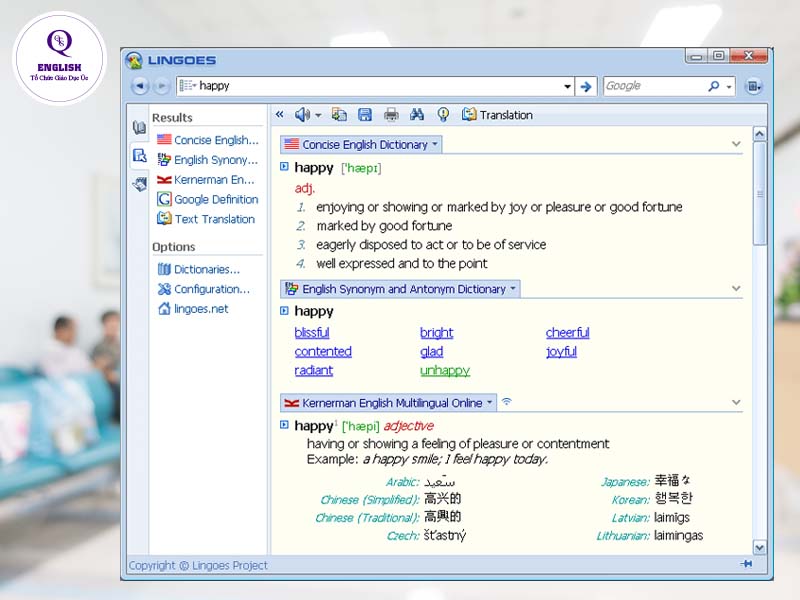Click the Google search magnifier icon
Viewport: 800px width, 600px height.
point(714,86)
